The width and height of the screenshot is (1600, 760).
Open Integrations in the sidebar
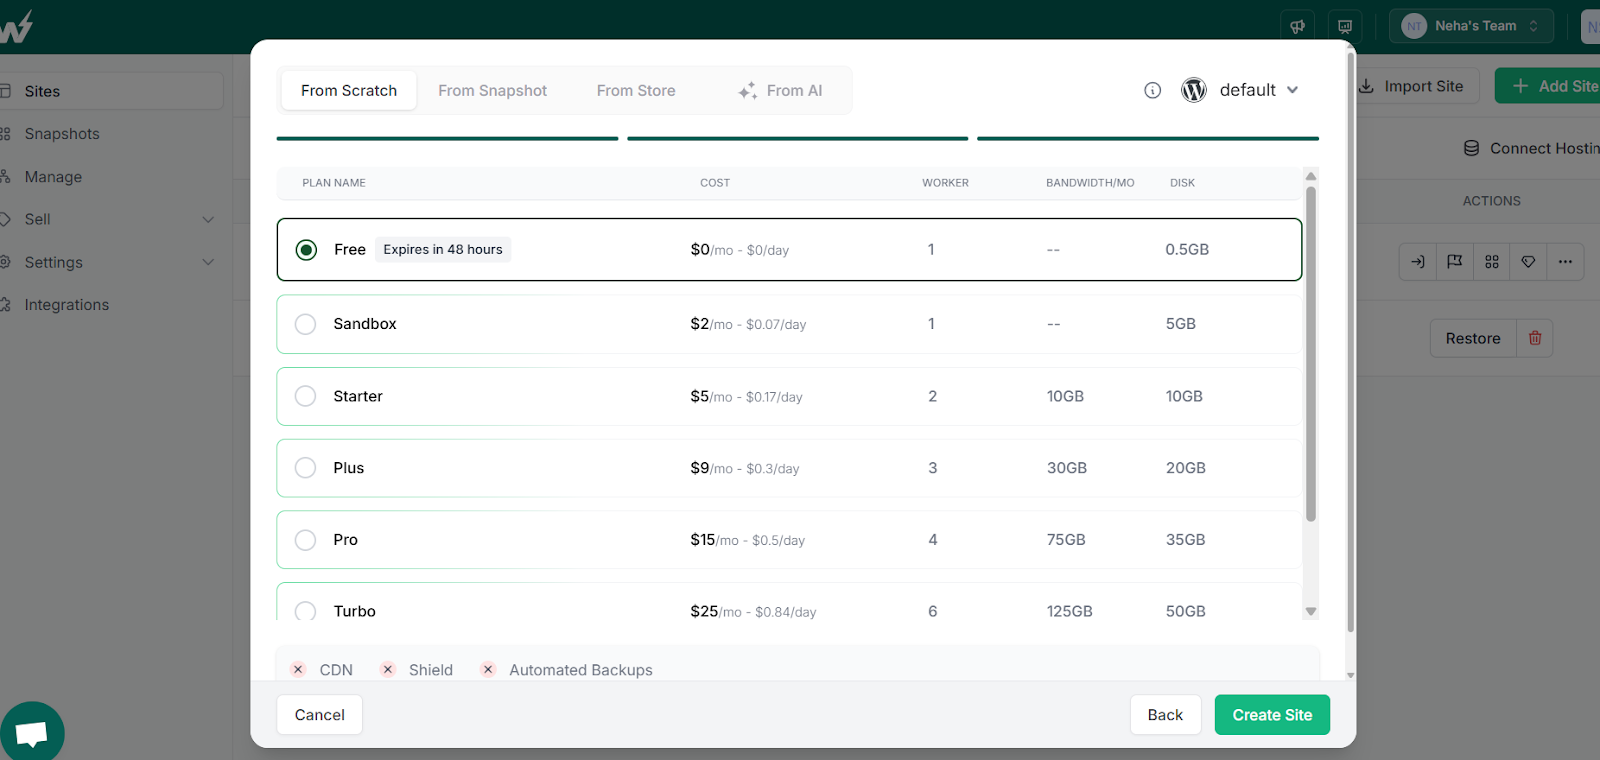[66, 305]
